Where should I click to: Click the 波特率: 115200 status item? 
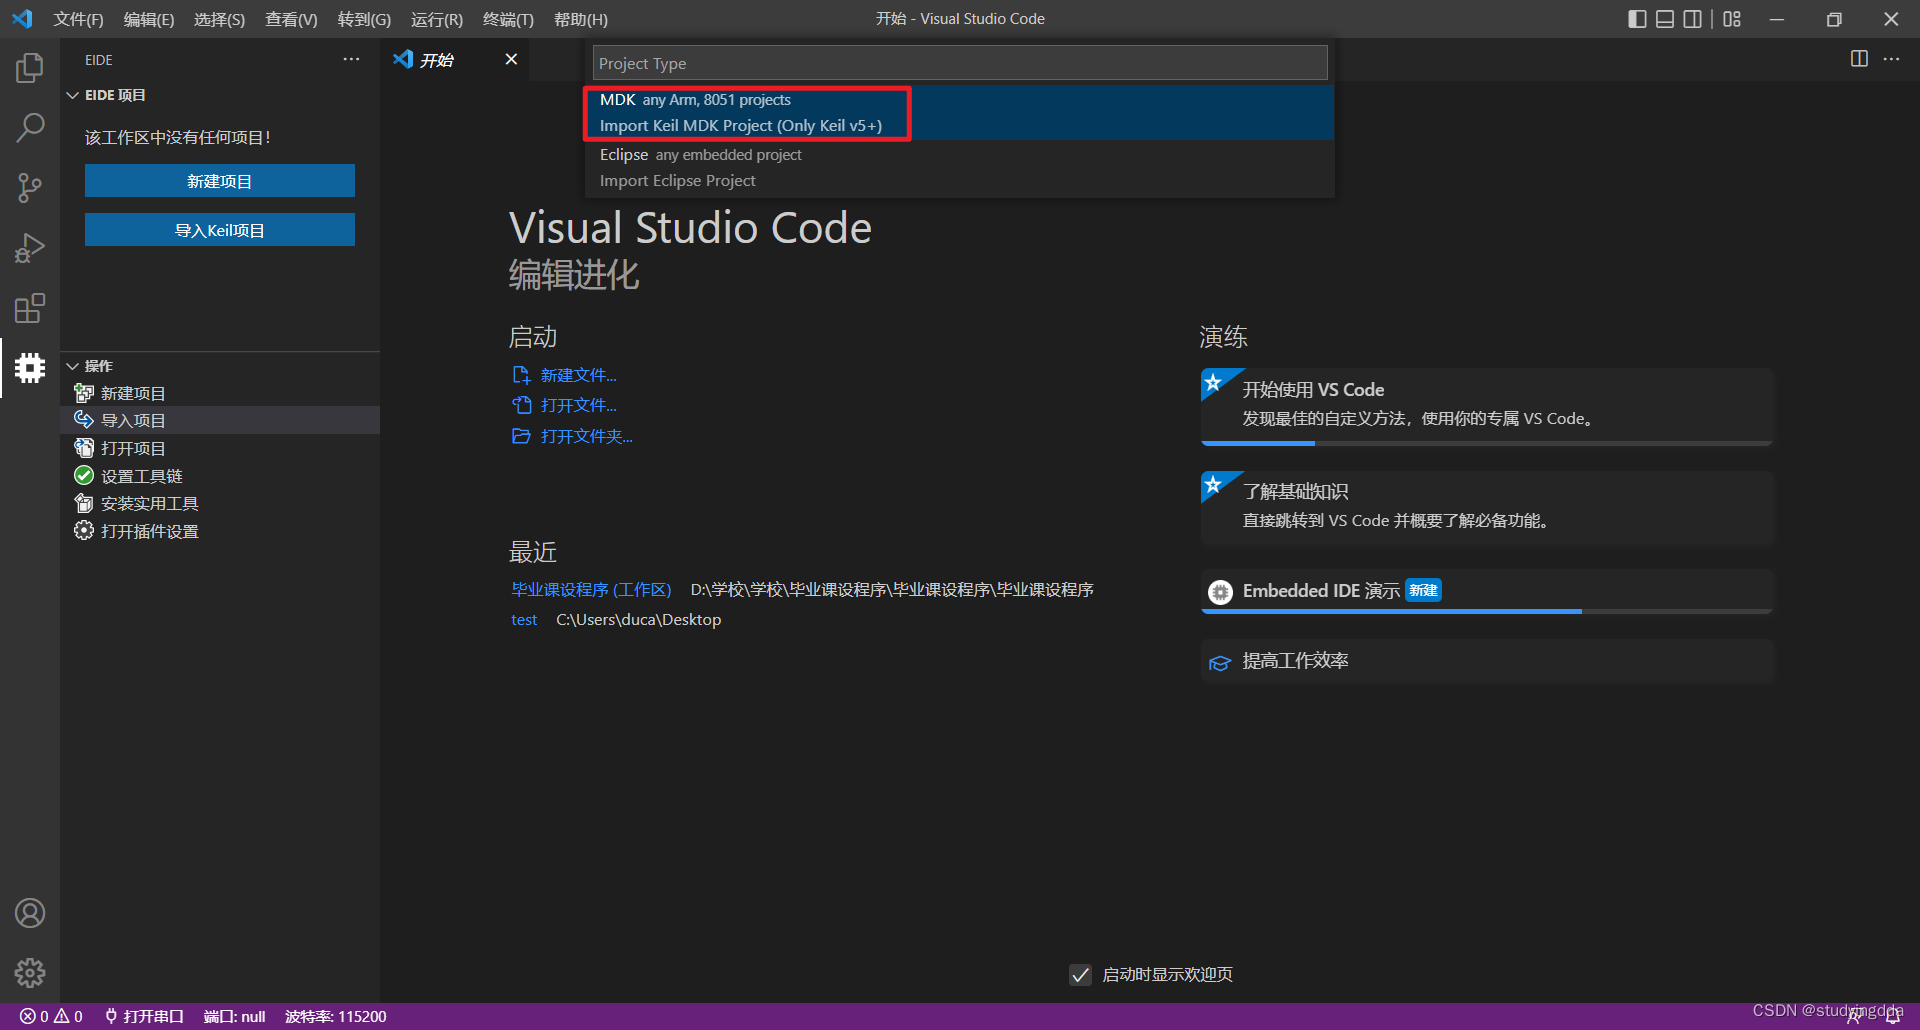coord(335,1017)
